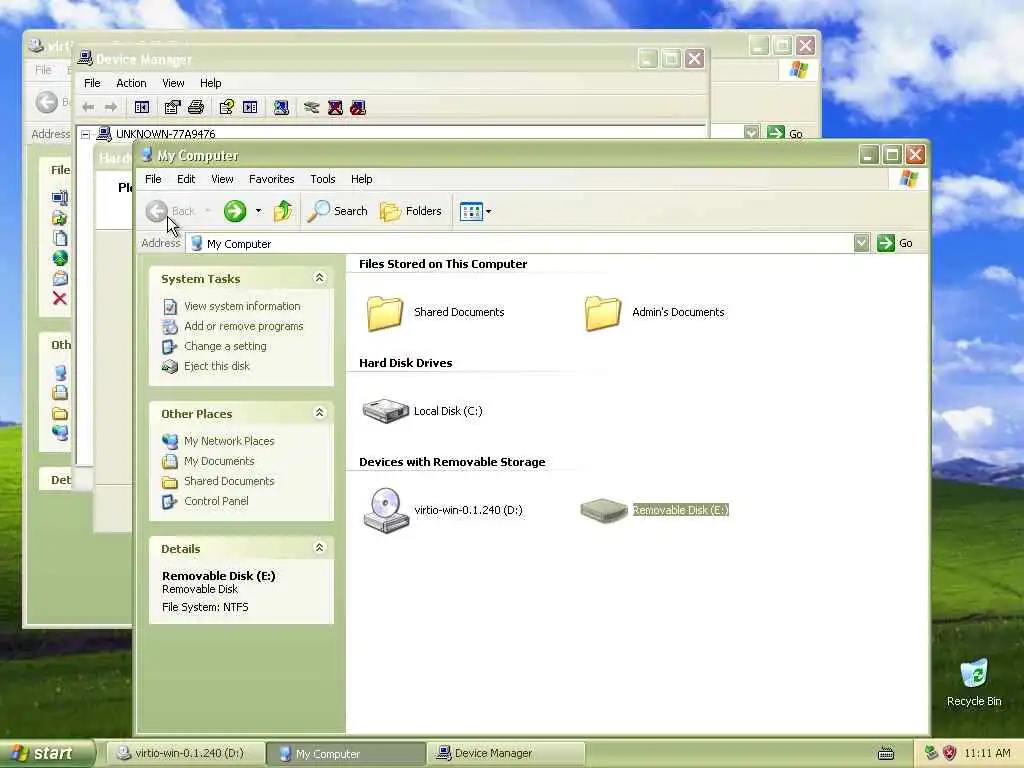Screen dimensions: 1024x768
Task: Toggle action pane icon in Device Manager toolbar
Action: click(x=250, y=107)
